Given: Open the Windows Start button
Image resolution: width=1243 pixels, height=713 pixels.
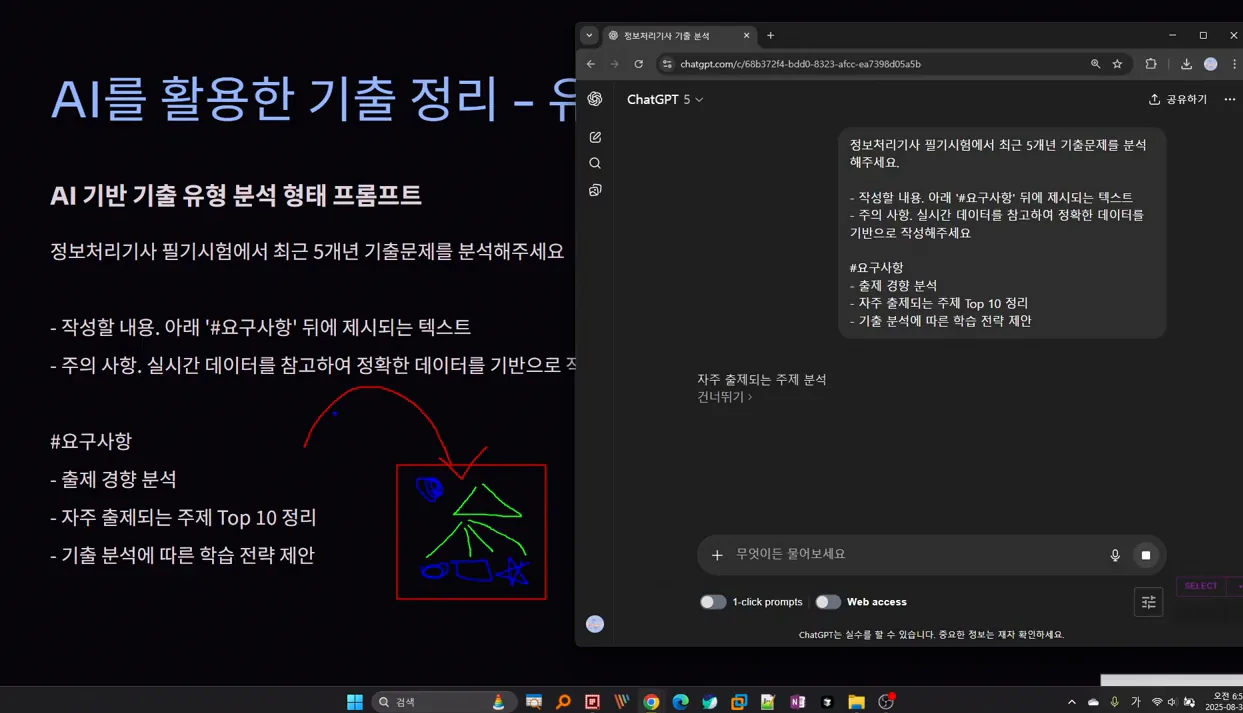Looking at the screenshot, I should click(355, 702).
